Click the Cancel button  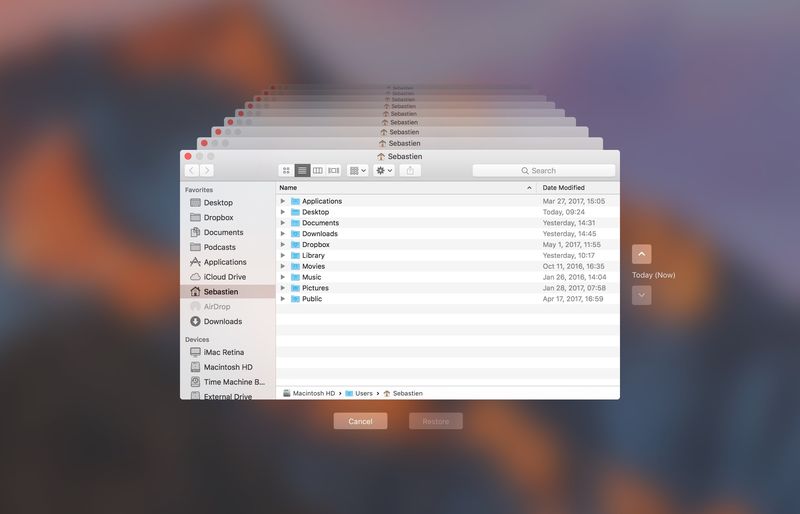click(360, 421)
